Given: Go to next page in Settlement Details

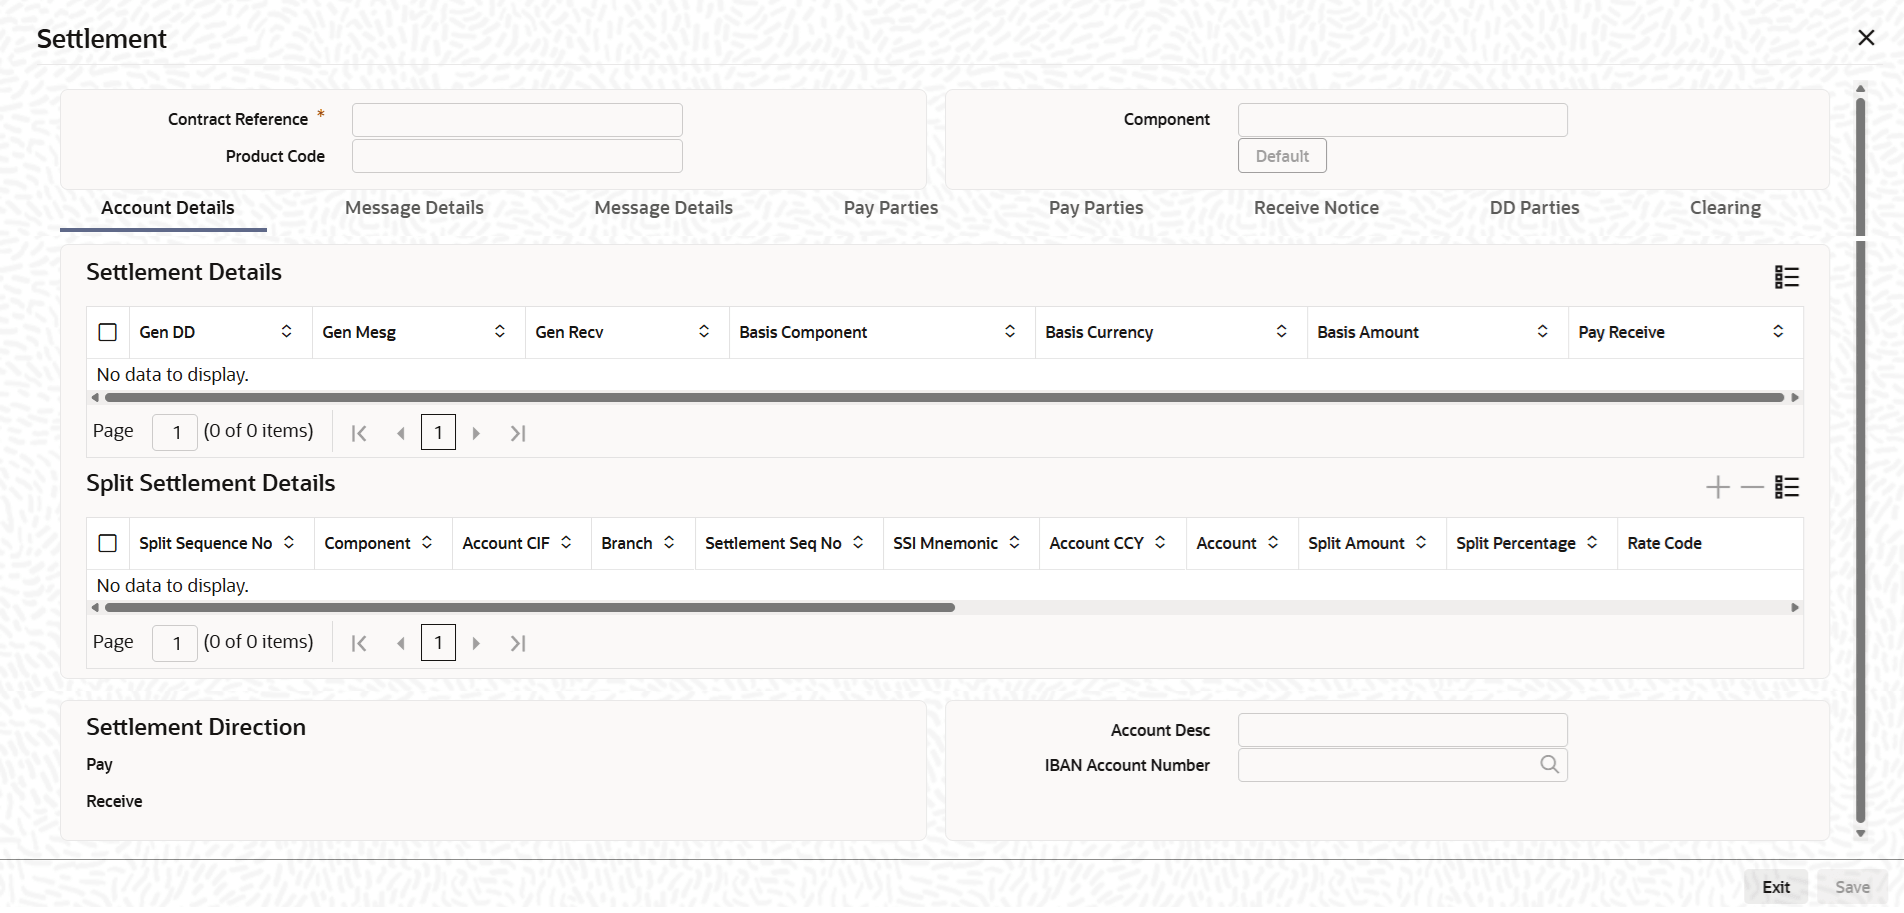Looking at the screenshot, I should click(476, 433).
